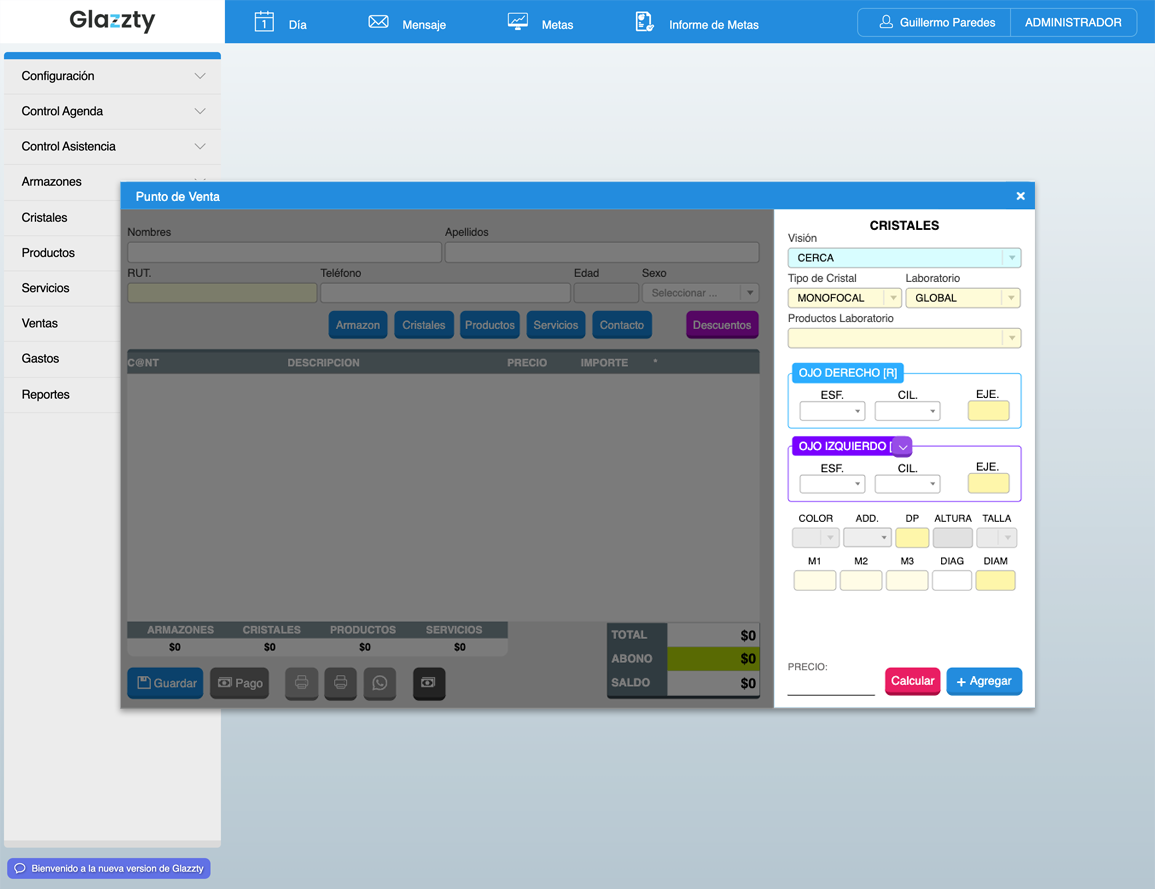Image resolution: width=1155 pixels, height=889 pixels.
Task: Open the Laboratorio GLOBAL dropdown
Action: tap(962, 297)
